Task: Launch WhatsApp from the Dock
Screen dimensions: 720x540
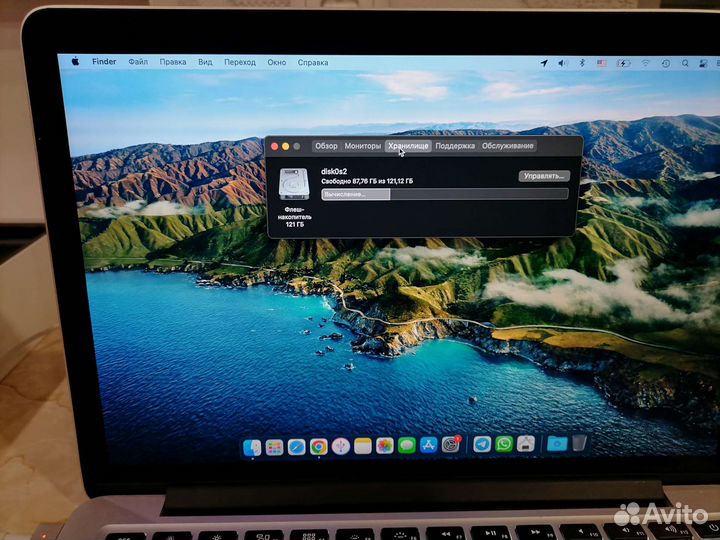Action: pos(504,444)
